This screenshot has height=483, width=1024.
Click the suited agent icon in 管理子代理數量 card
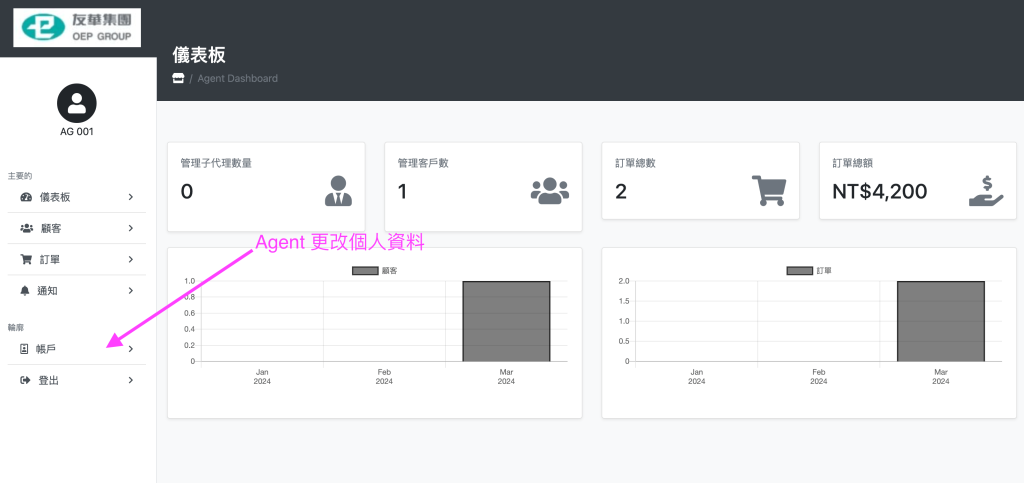coord(339,190)
